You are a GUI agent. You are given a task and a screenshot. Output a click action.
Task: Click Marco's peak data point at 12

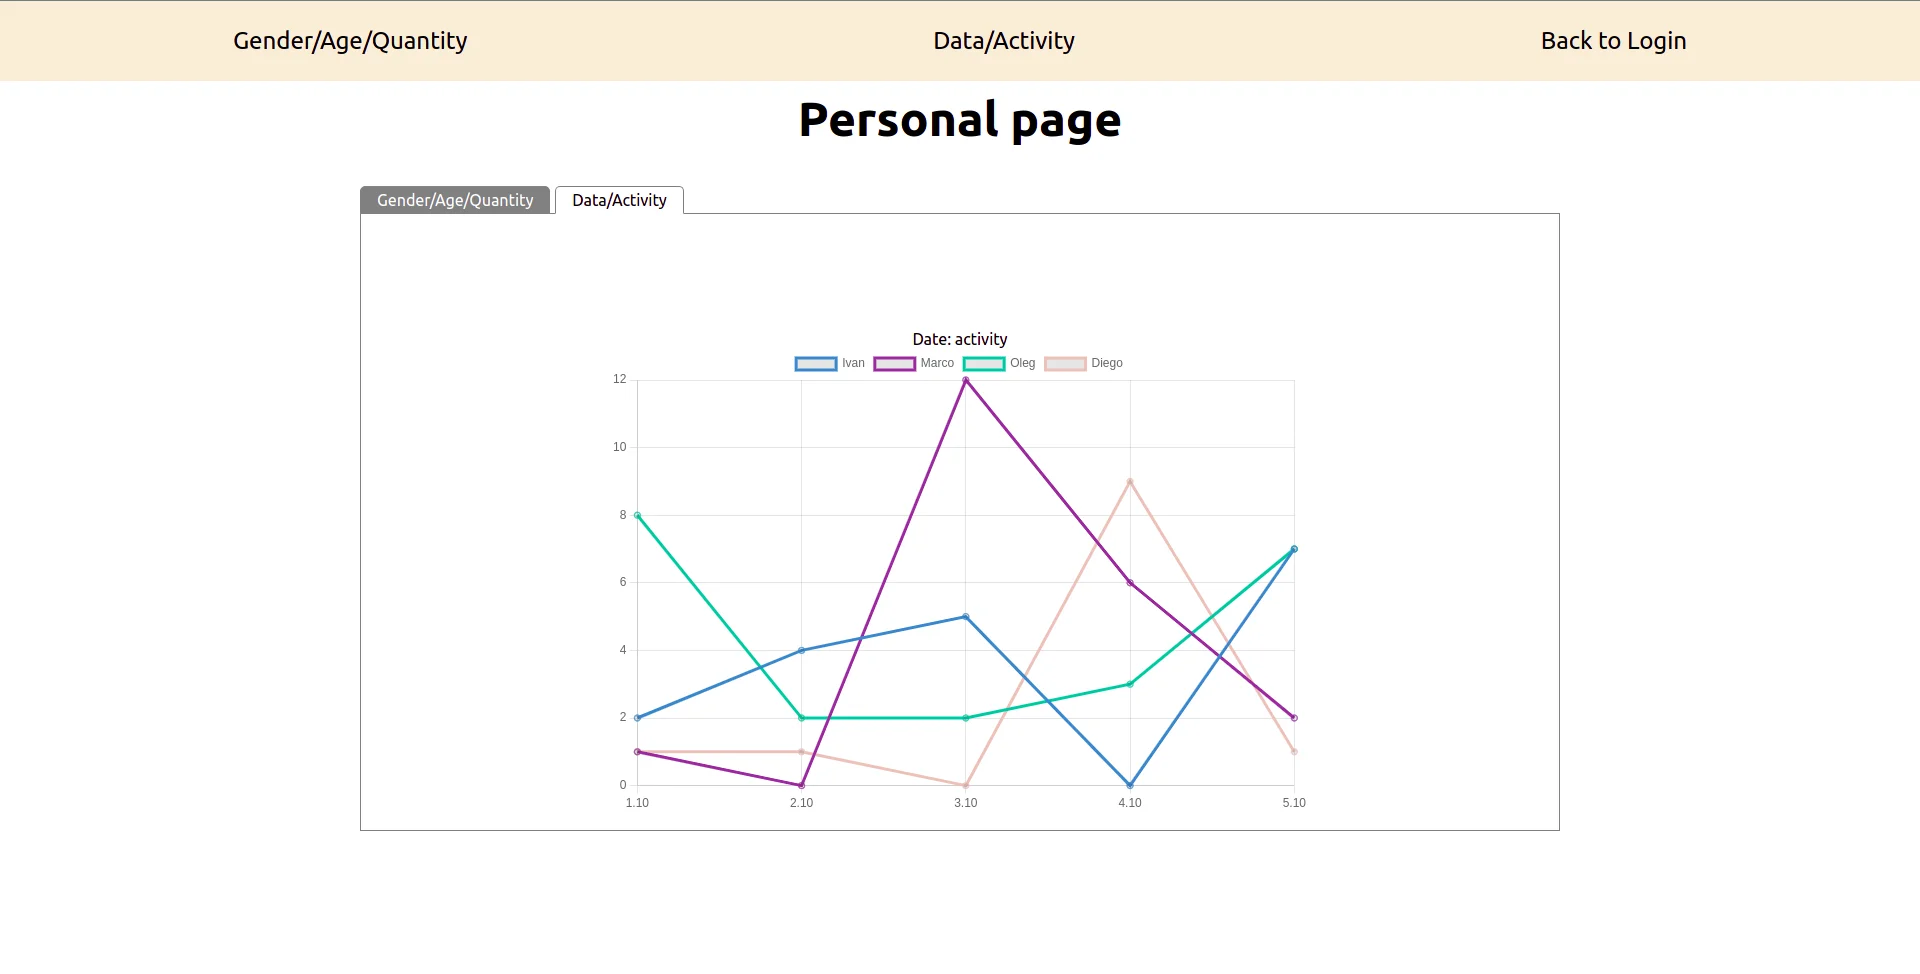(x=965, y=380)
